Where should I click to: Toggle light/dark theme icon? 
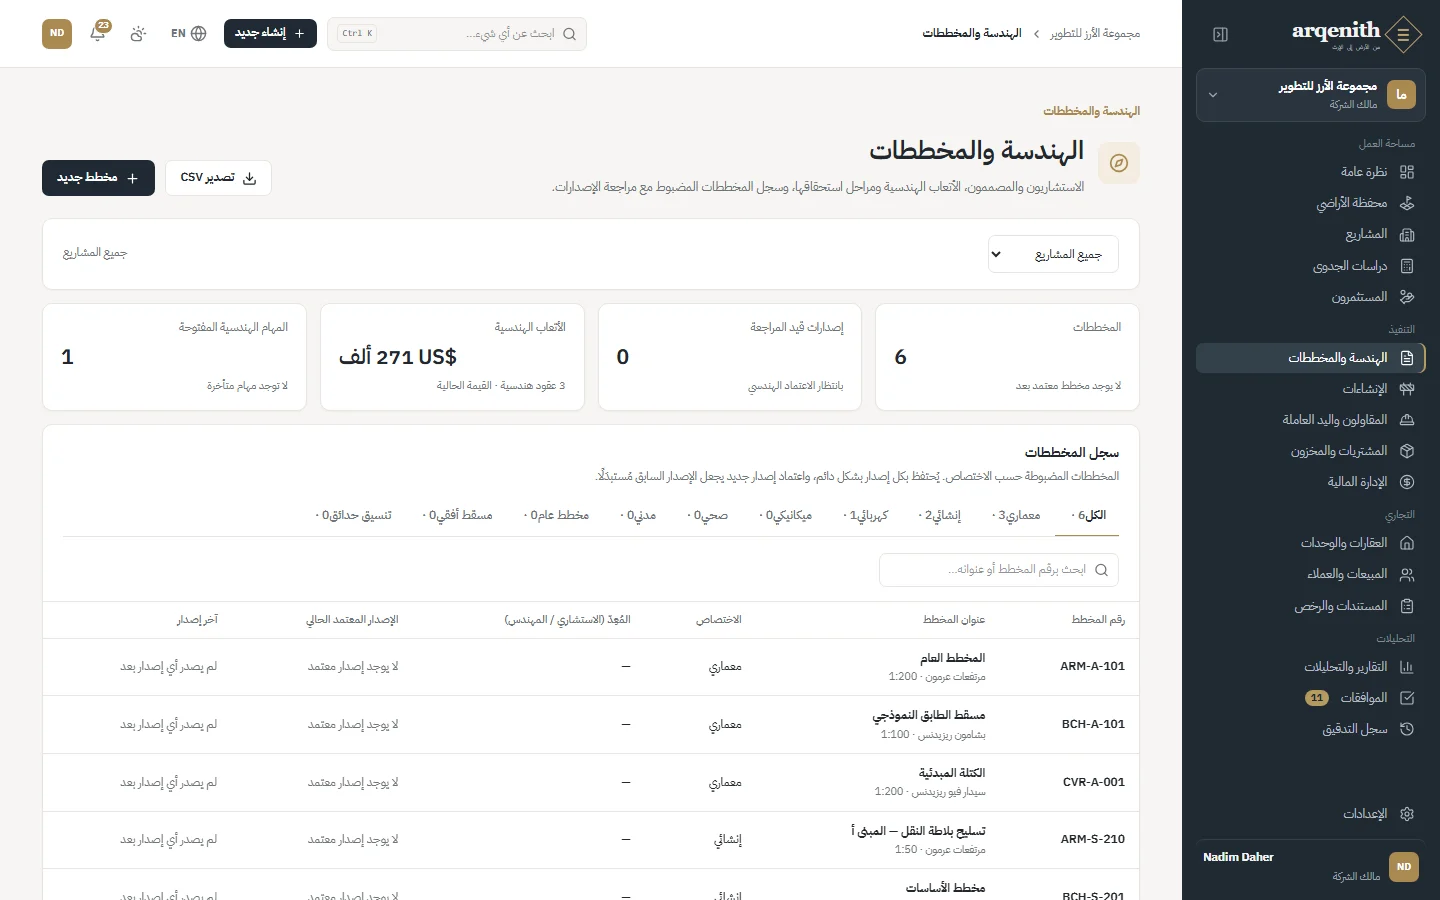pyautogui.click(x=138, y=33)
